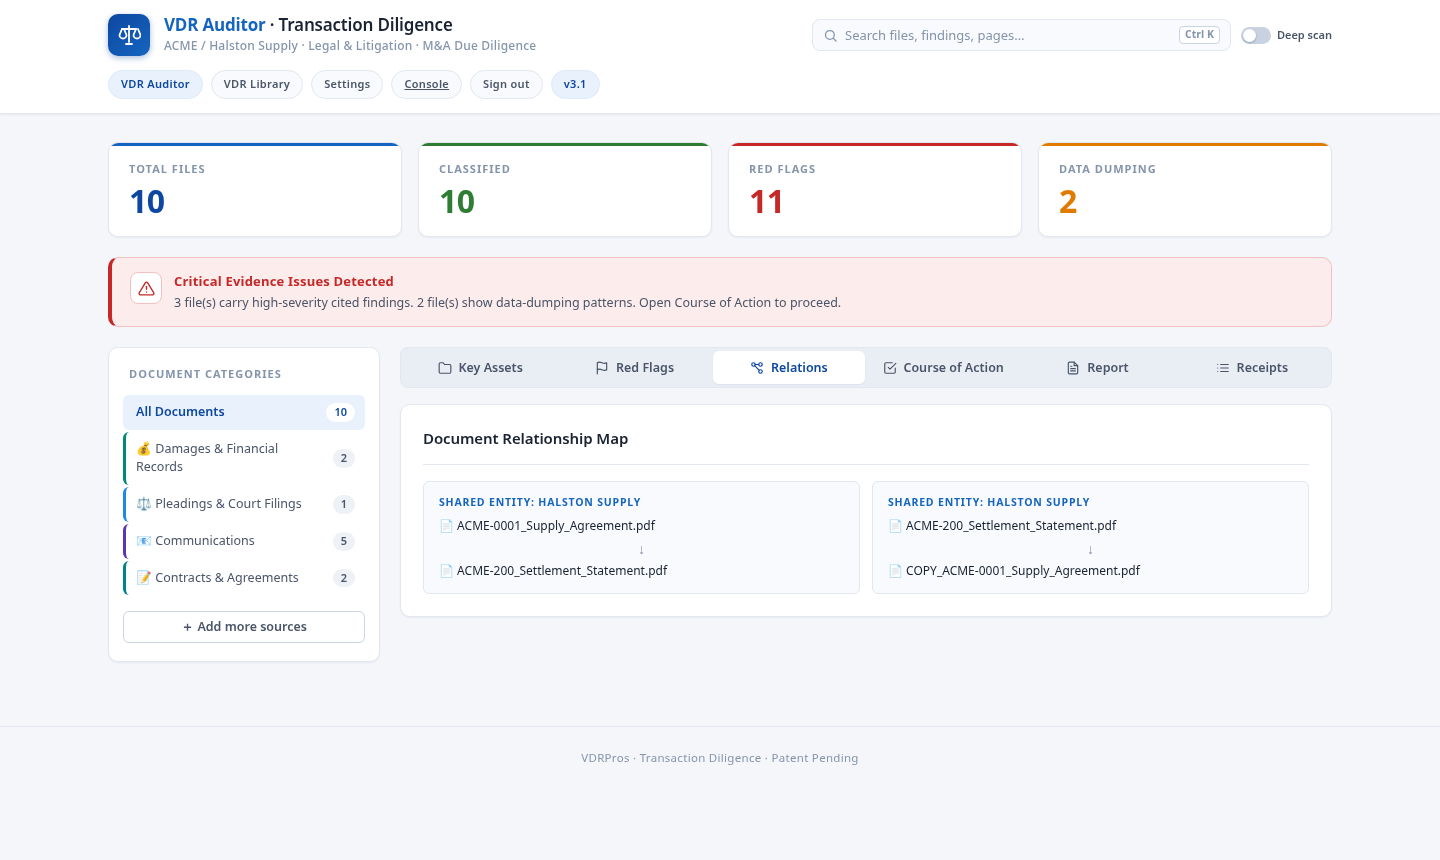Click the Classified stat card
Image resolution: width=1440 pixels, height=860 pixels.
pyautogui.click(x=565, y=190)
